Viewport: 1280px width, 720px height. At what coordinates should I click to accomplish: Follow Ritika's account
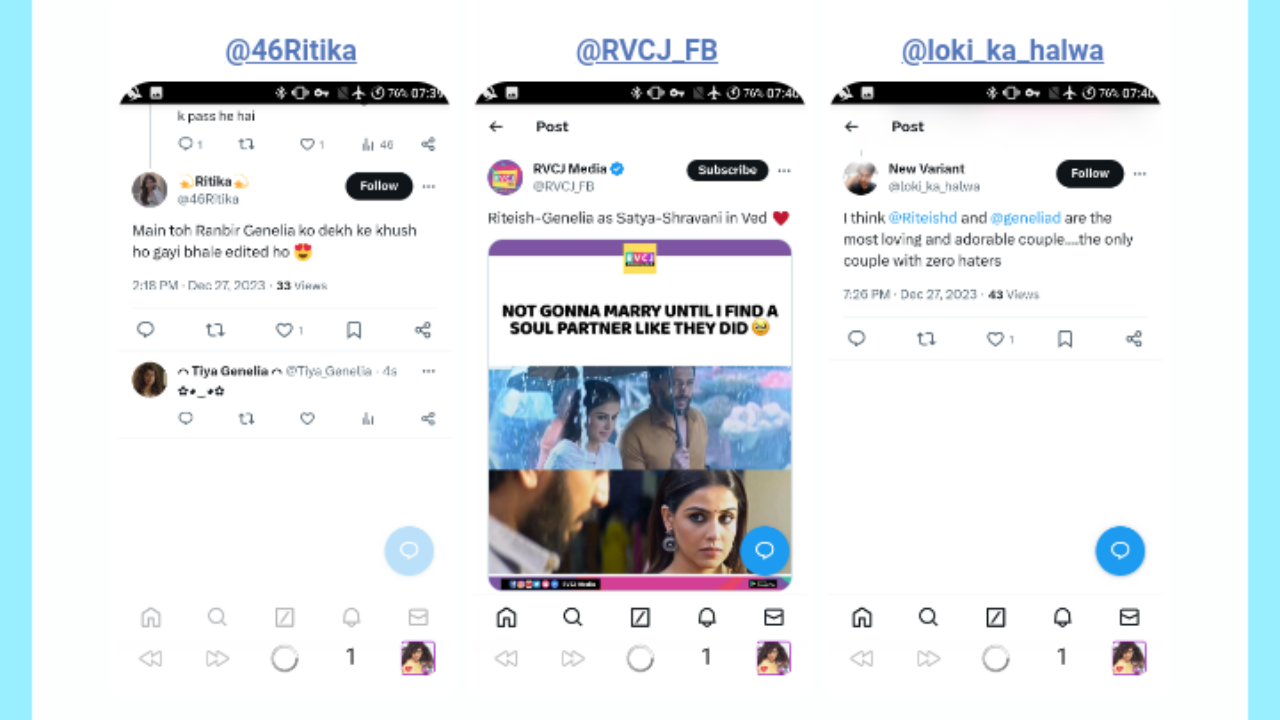379,186
